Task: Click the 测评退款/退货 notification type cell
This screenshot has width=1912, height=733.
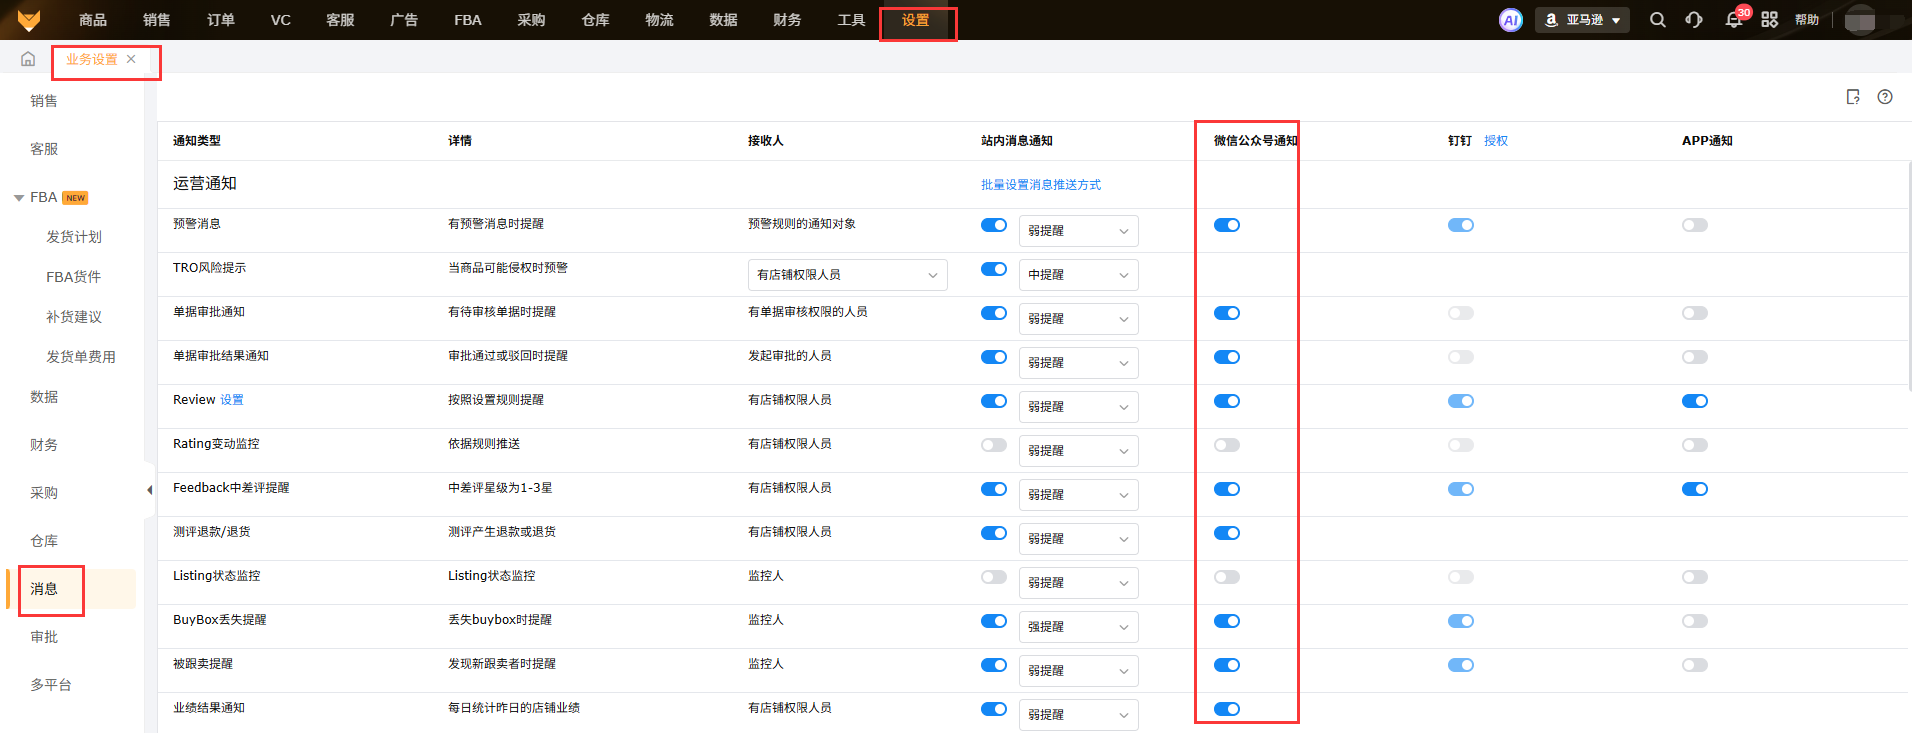Action: tap(212, 532)
